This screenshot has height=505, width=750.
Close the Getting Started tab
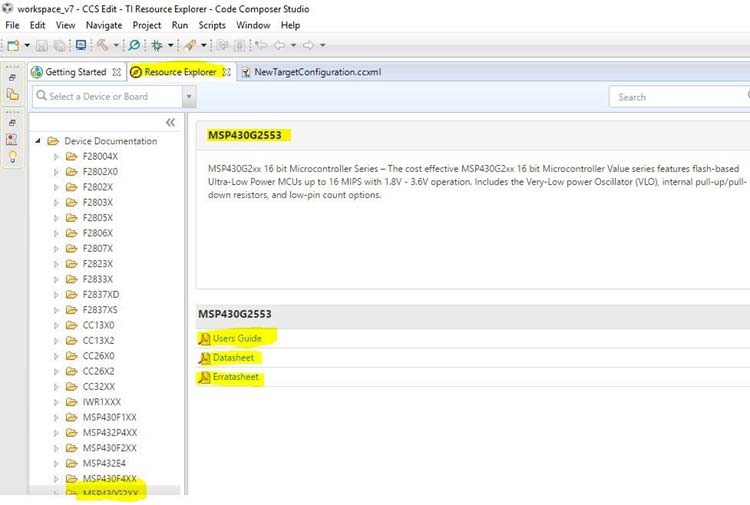tap(116, 72)
